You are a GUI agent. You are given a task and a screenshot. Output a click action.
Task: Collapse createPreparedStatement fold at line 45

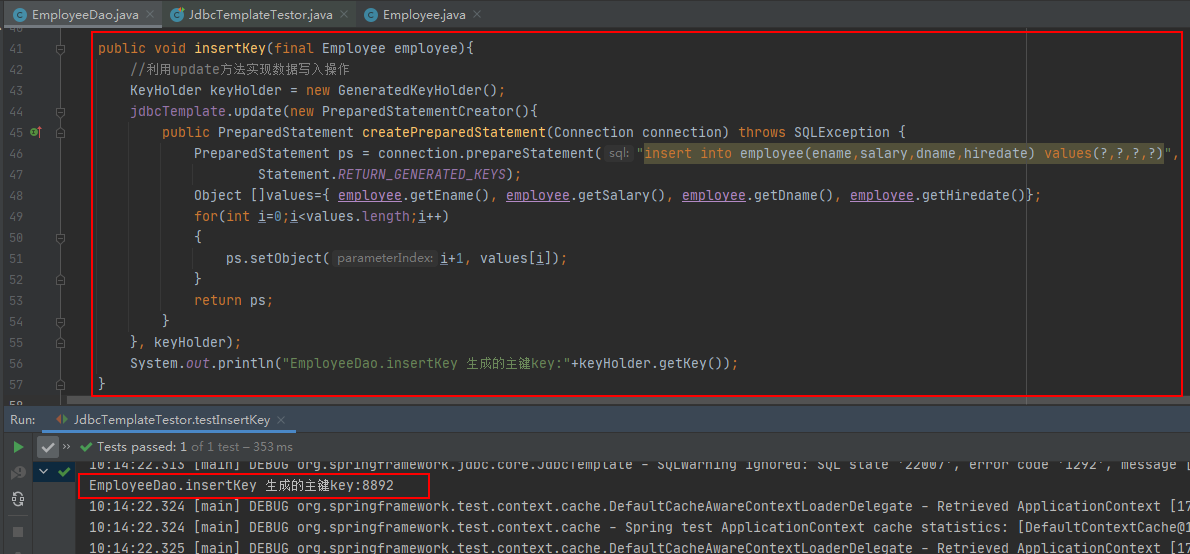click(60, 132)
